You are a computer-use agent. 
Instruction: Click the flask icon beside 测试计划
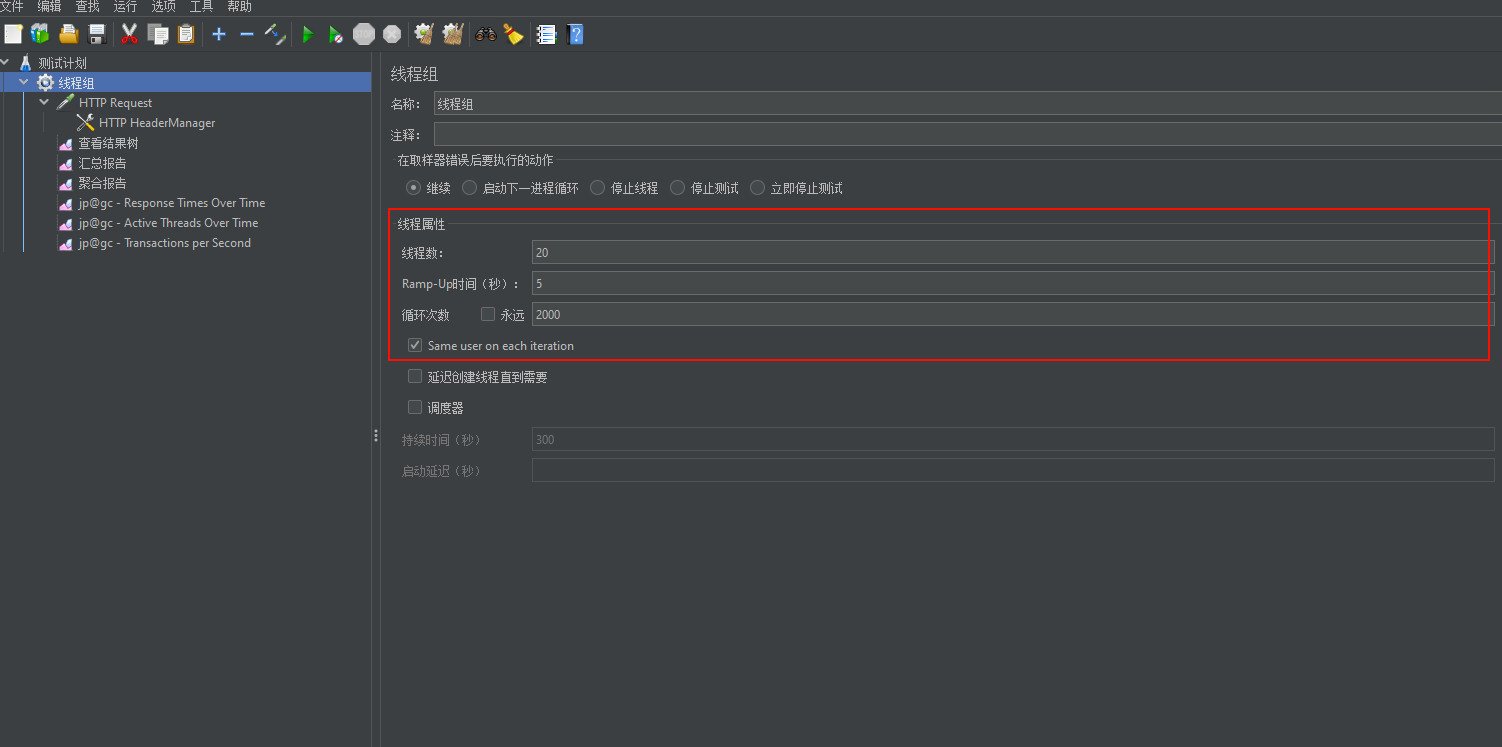tap(26, 63)
